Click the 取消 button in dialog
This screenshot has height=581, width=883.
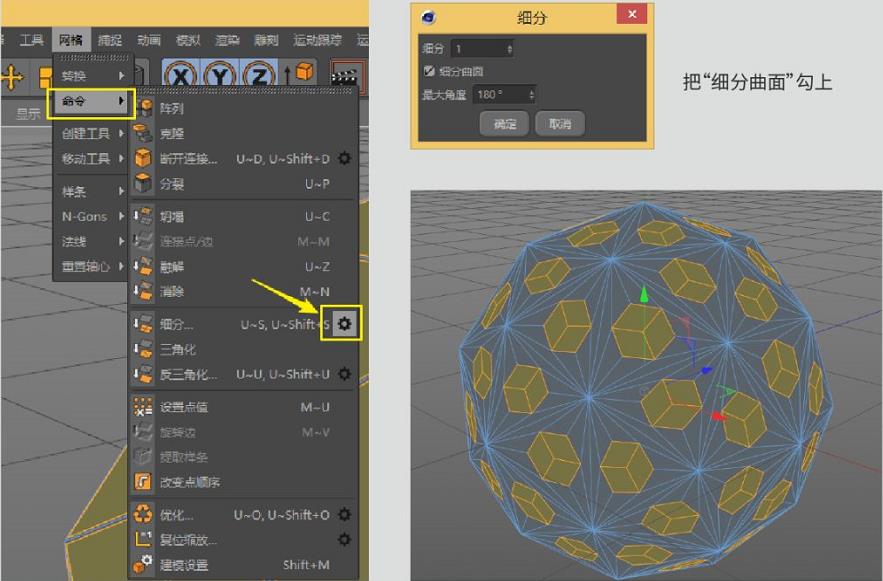point(560,123)
